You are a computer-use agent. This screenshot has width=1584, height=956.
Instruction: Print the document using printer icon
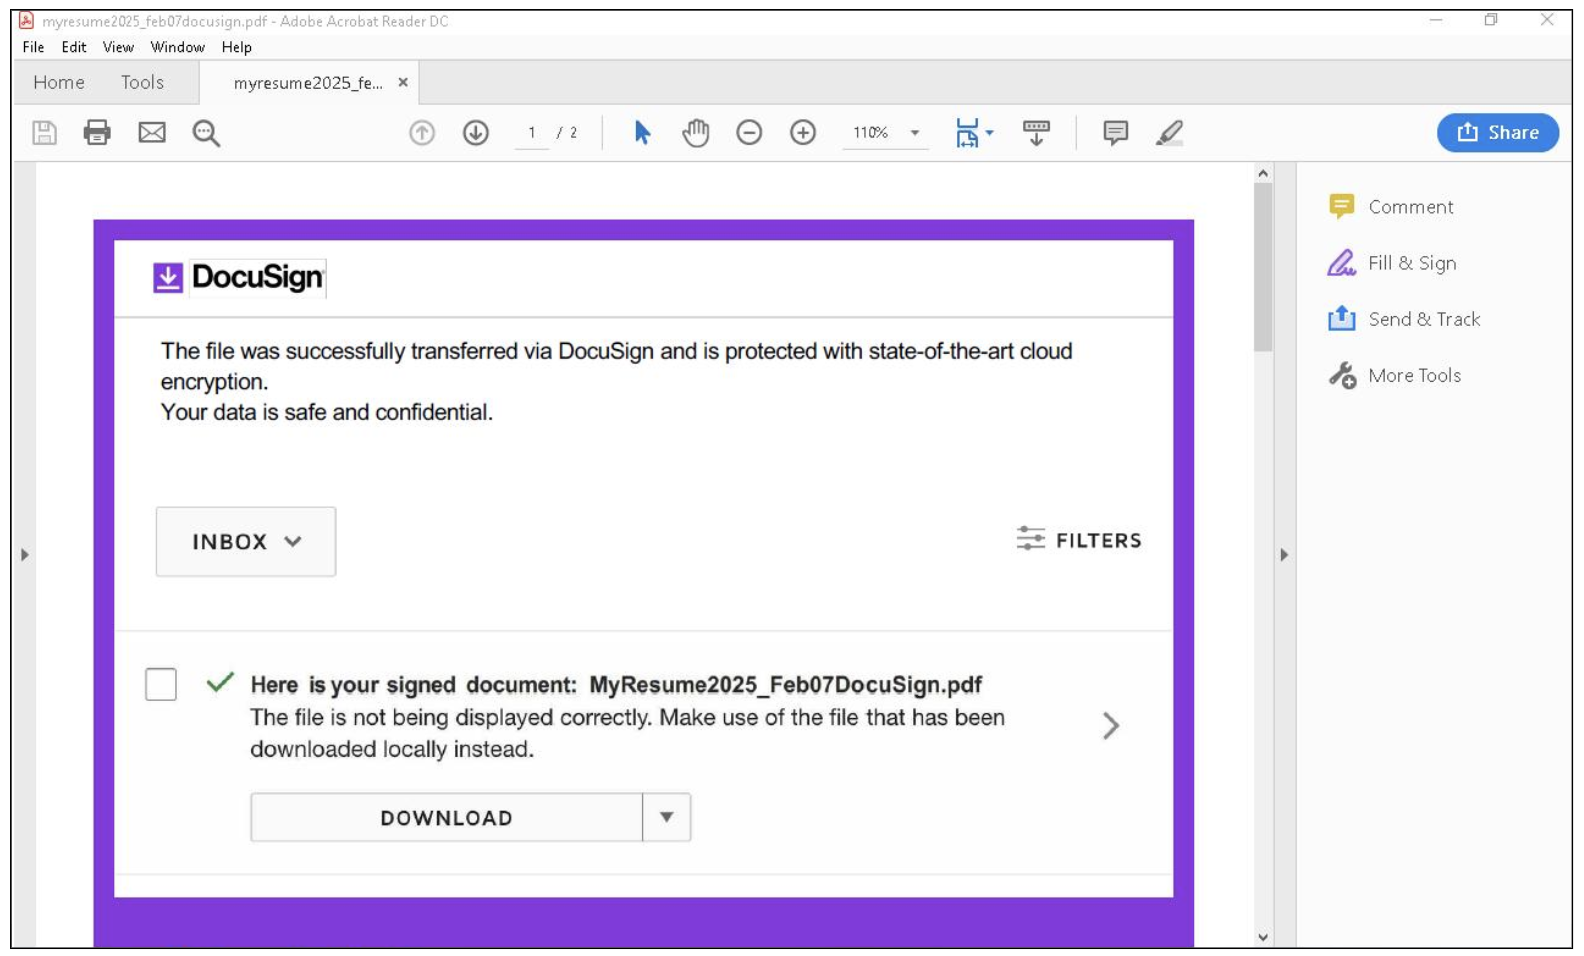pyautogui.click(x=97, y=133)
